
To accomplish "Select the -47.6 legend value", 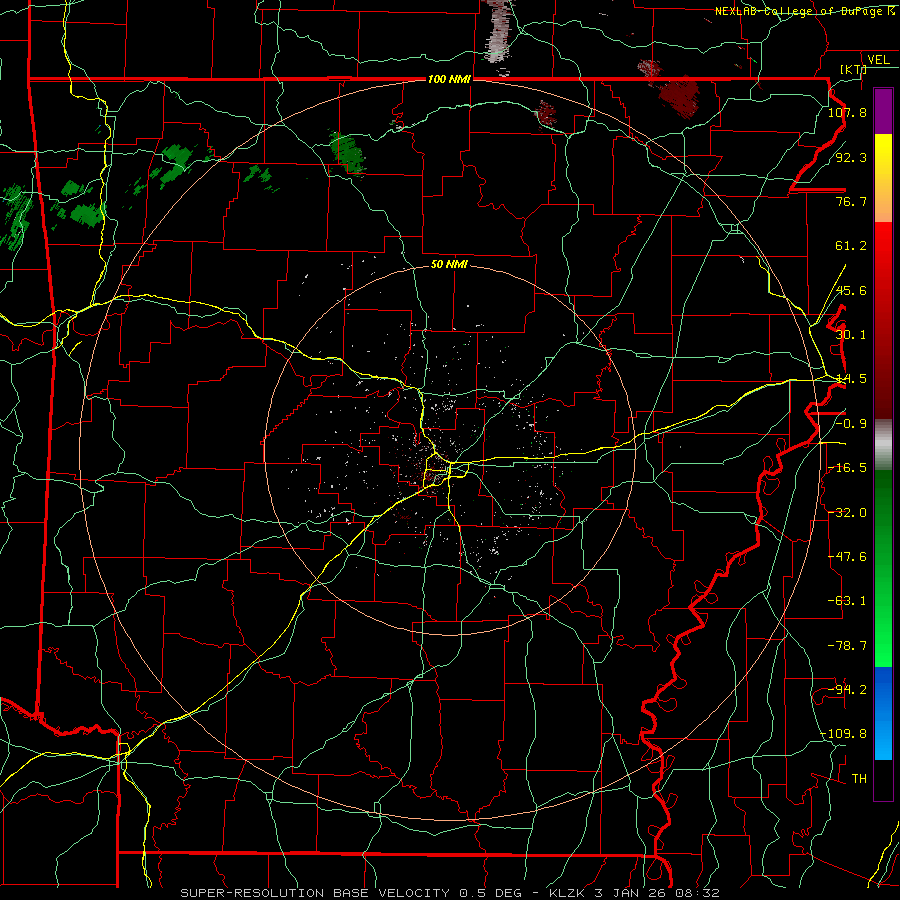I will pyautogui.click(x=847, y=557).
